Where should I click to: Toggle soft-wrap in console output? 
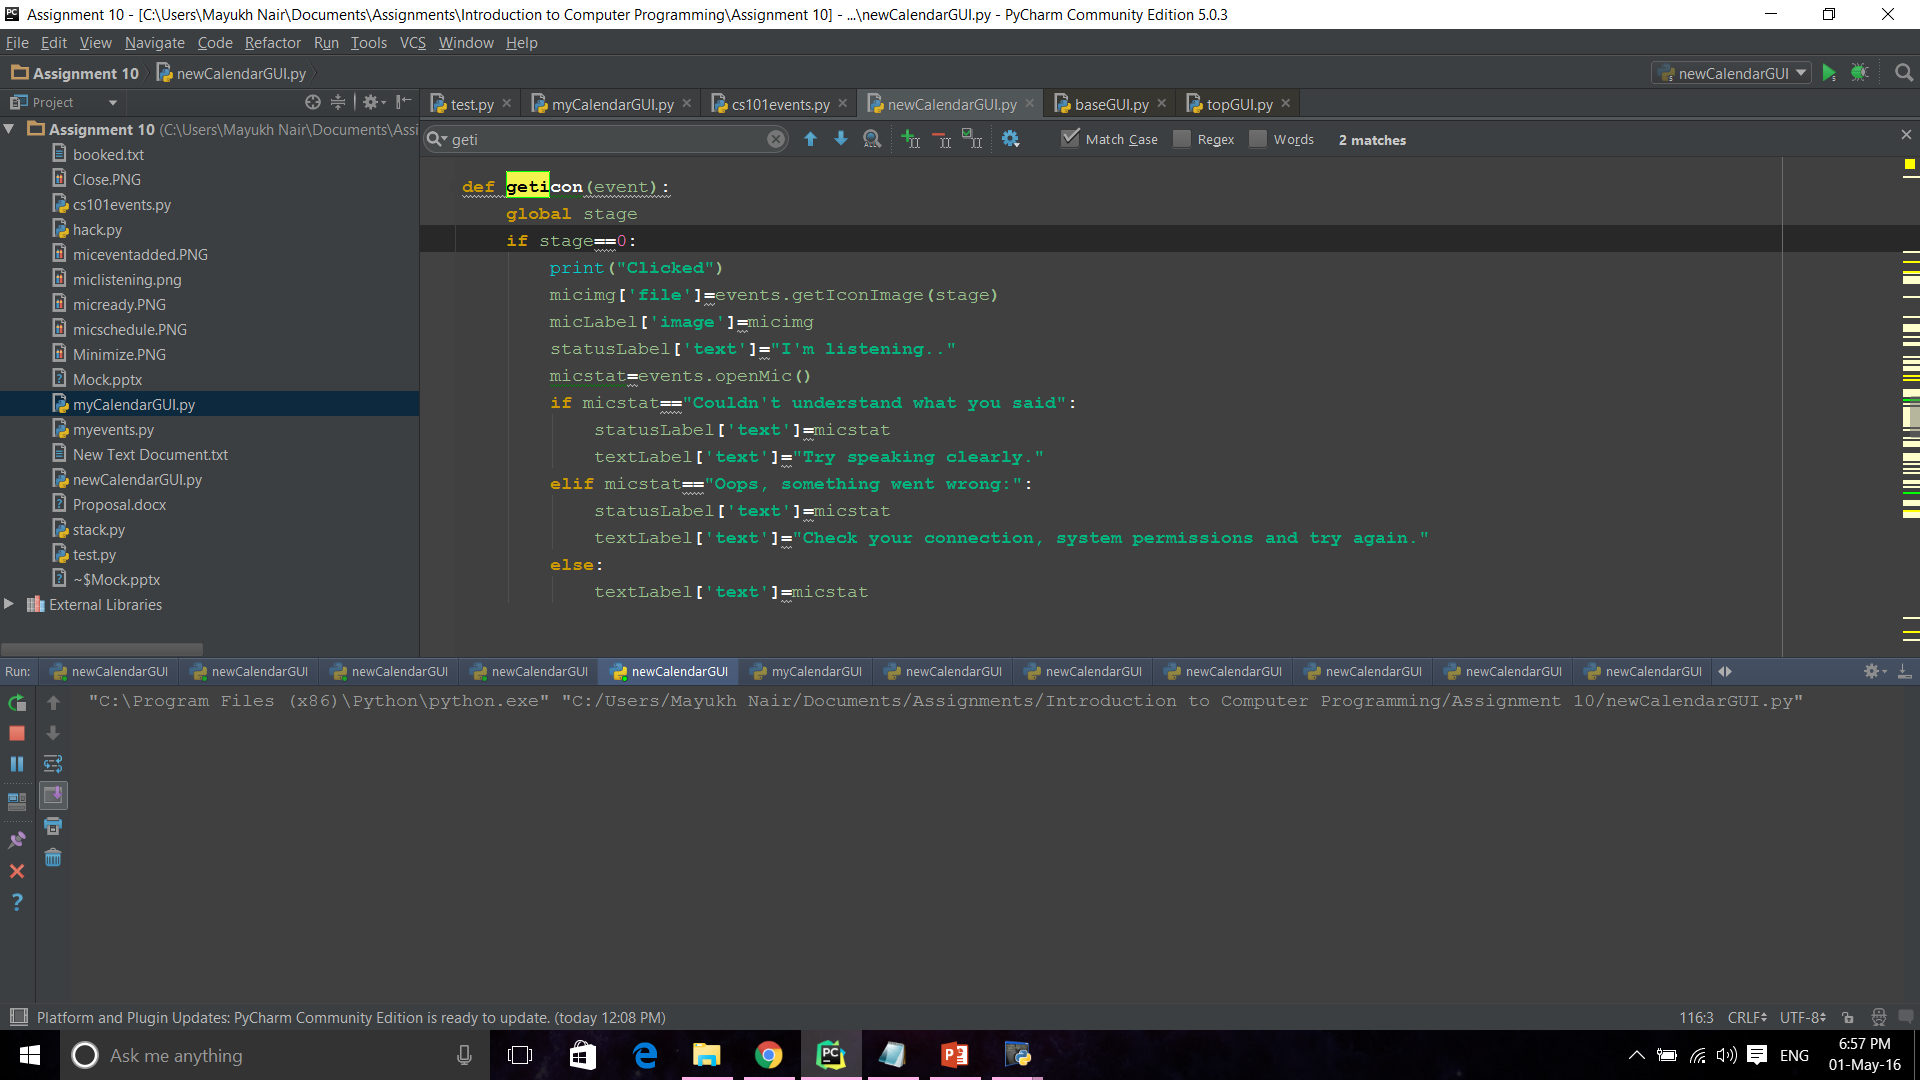click(x=53, y=765)
